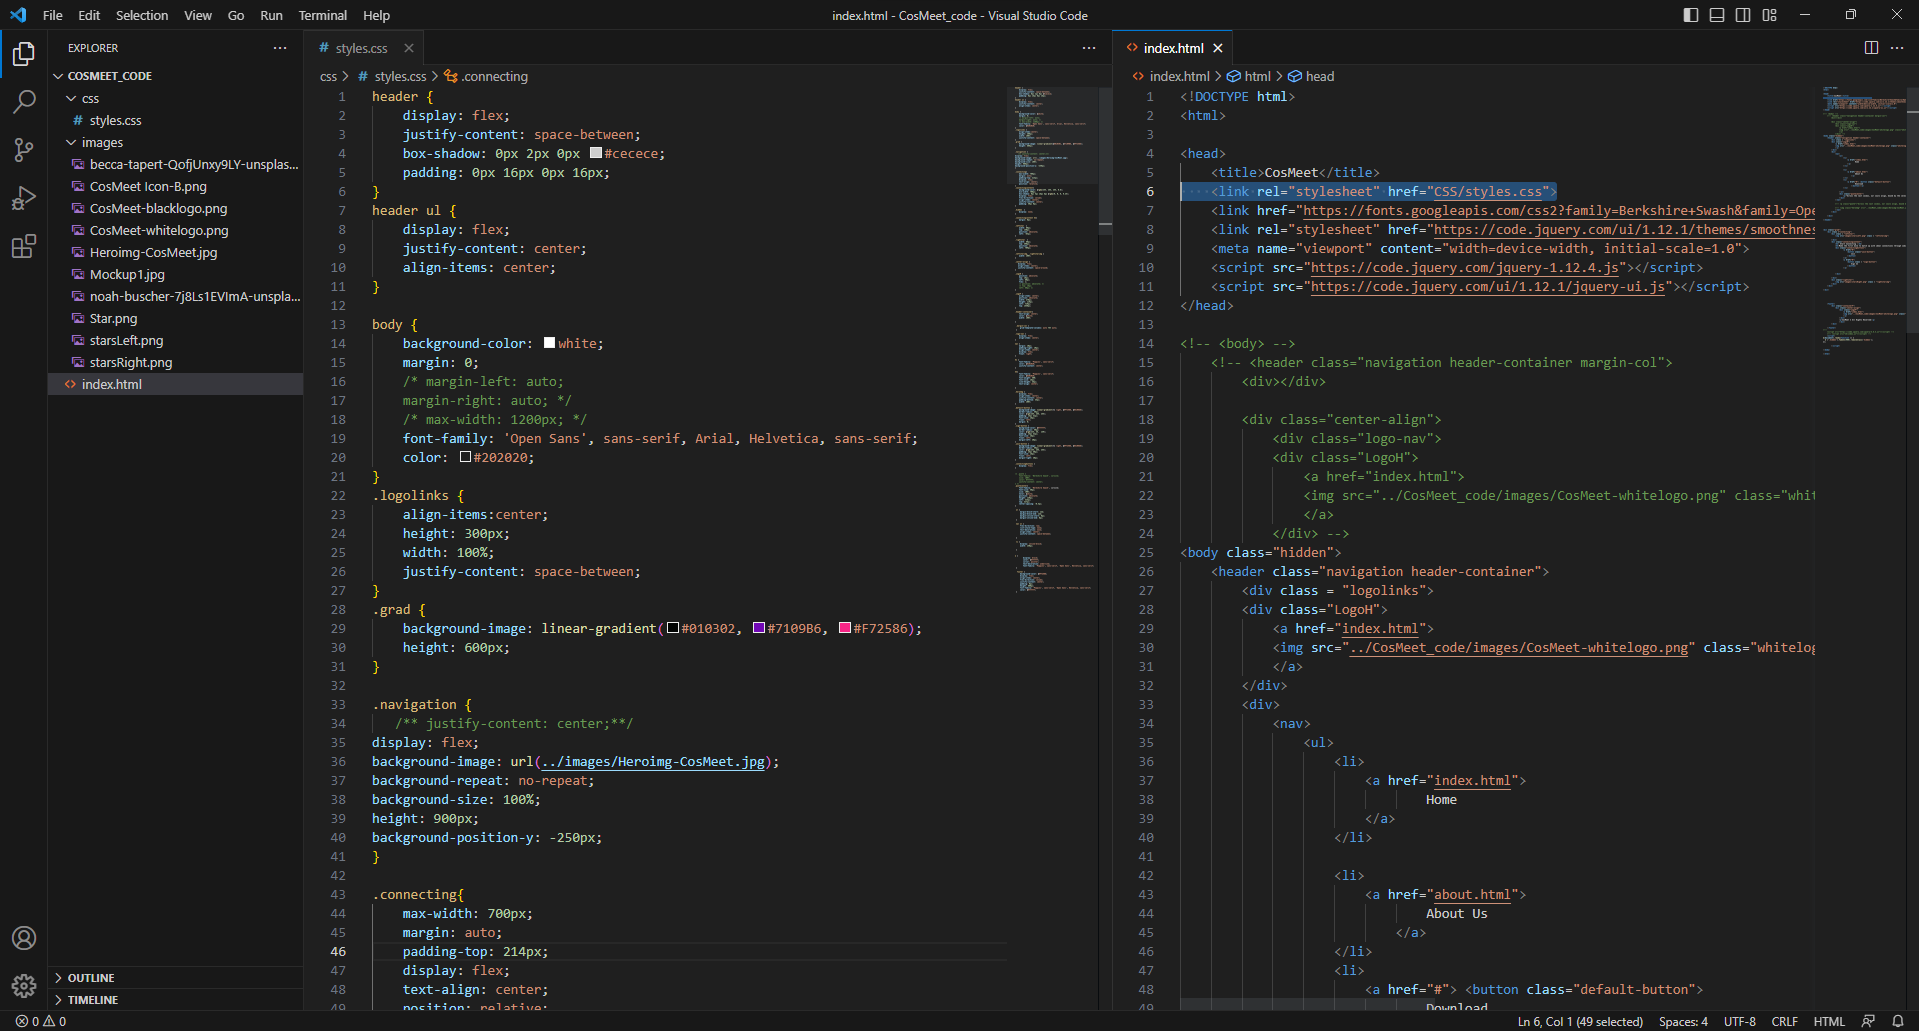Open styles.css in the explorer tree
The image size is (1919, 1031).
pyautogui.click(x=175, y=120)
